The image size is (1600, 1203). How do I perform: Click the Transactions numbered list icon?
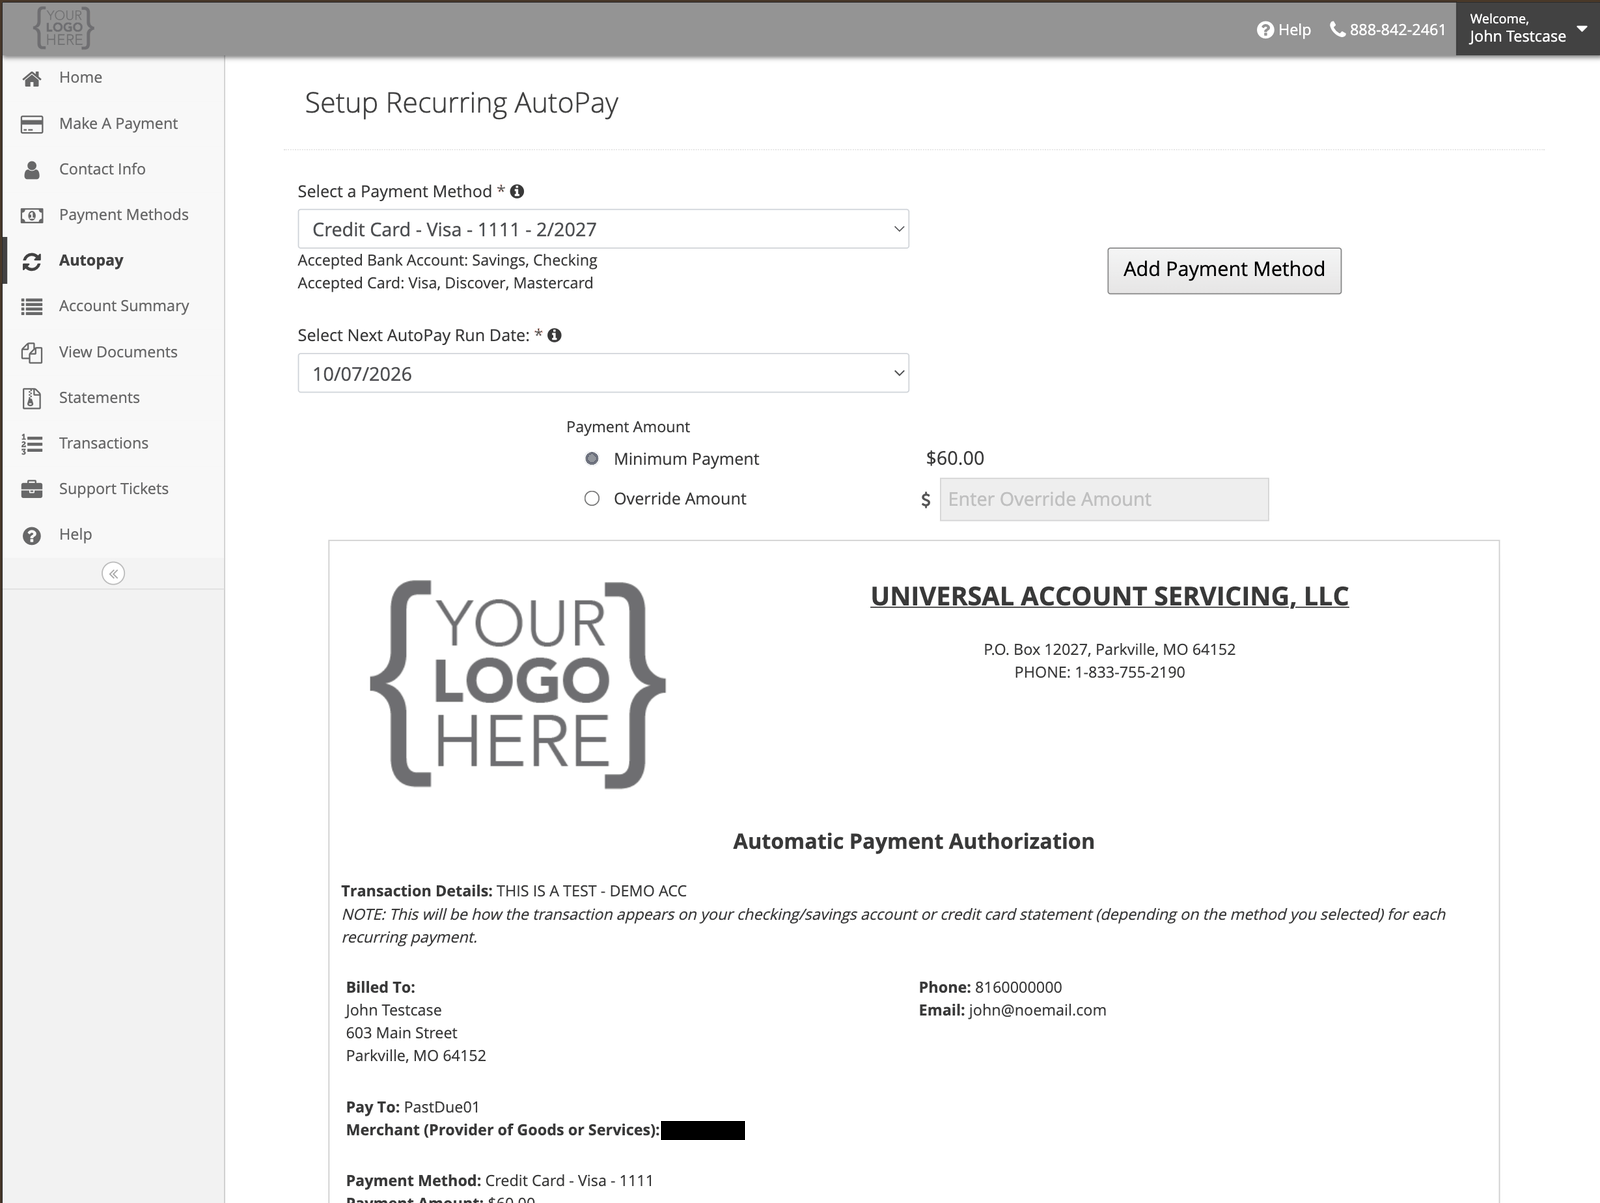click(x=32, y=444)
